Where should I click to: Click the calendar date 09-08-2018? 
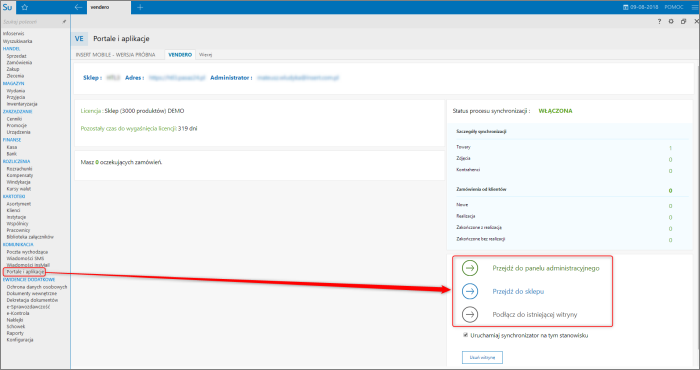[x=641, y=7]
